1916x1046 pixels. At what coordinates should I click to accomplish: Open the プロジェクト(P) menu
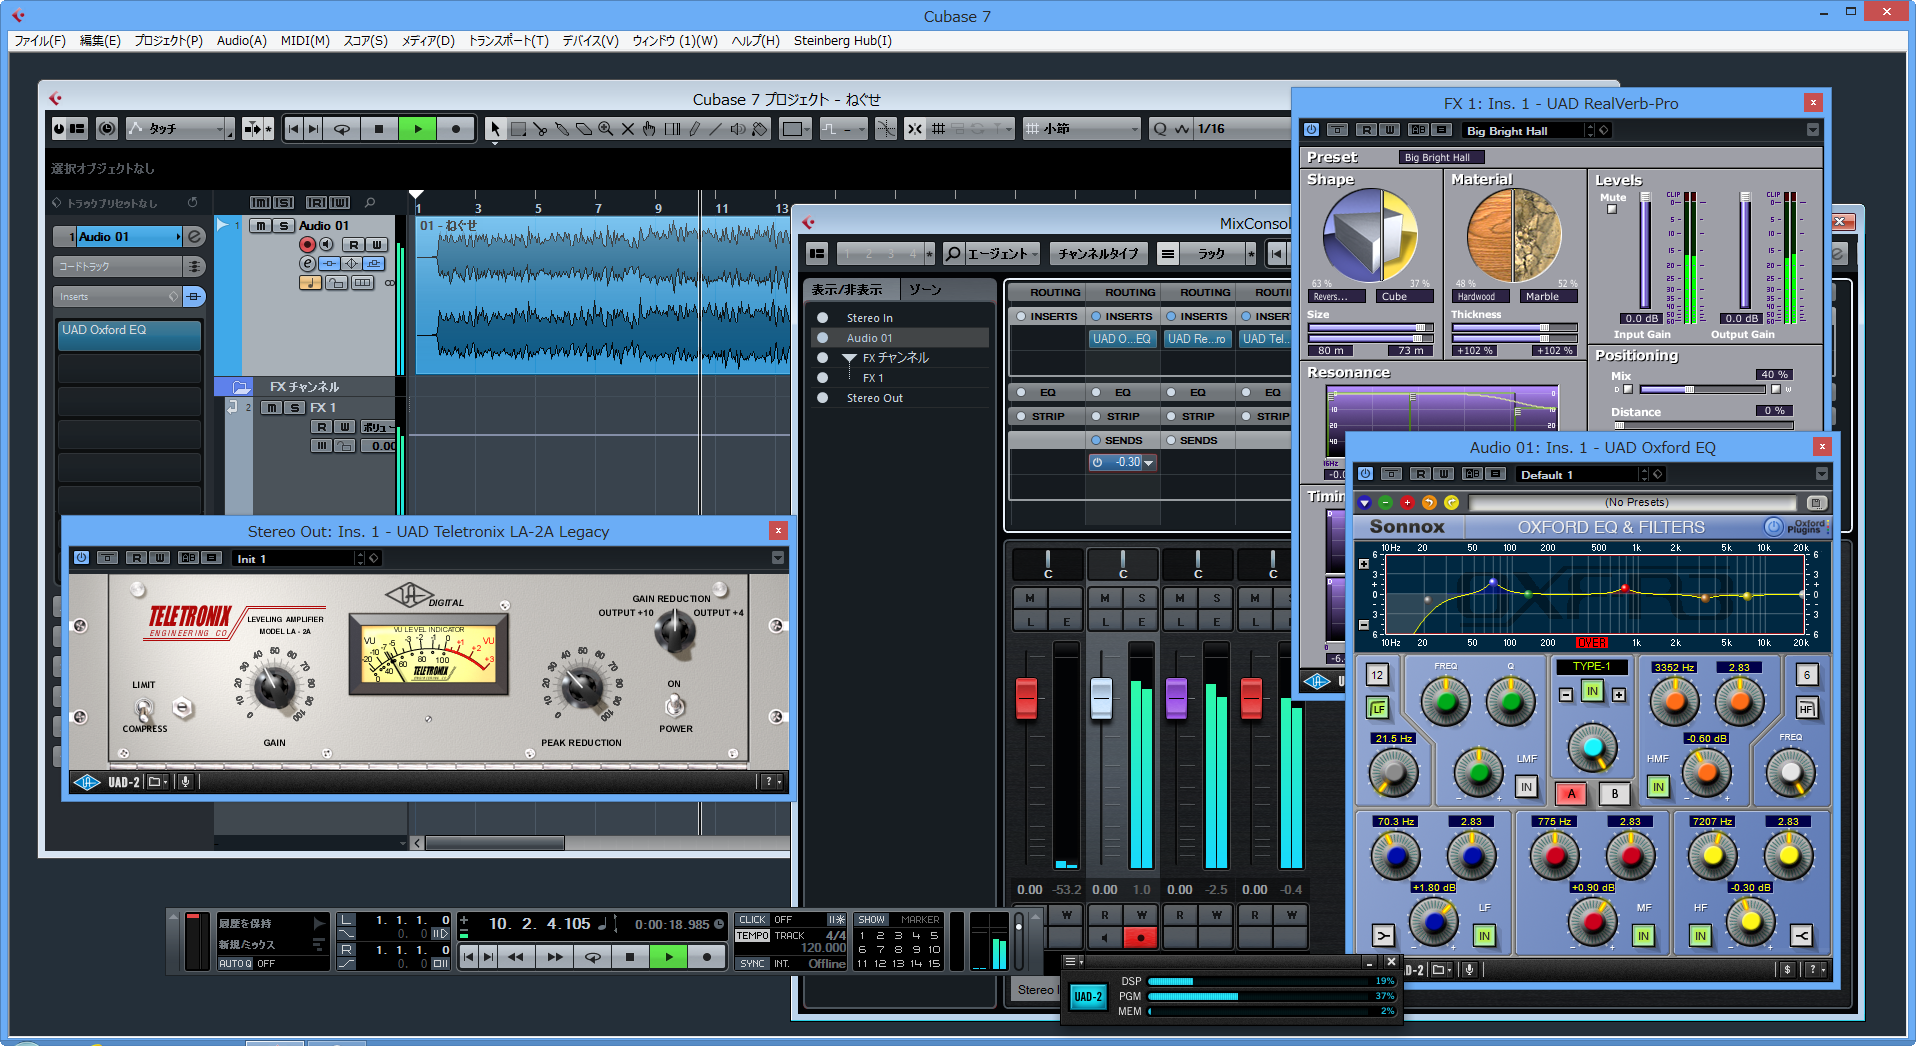[x=168, y=41]
